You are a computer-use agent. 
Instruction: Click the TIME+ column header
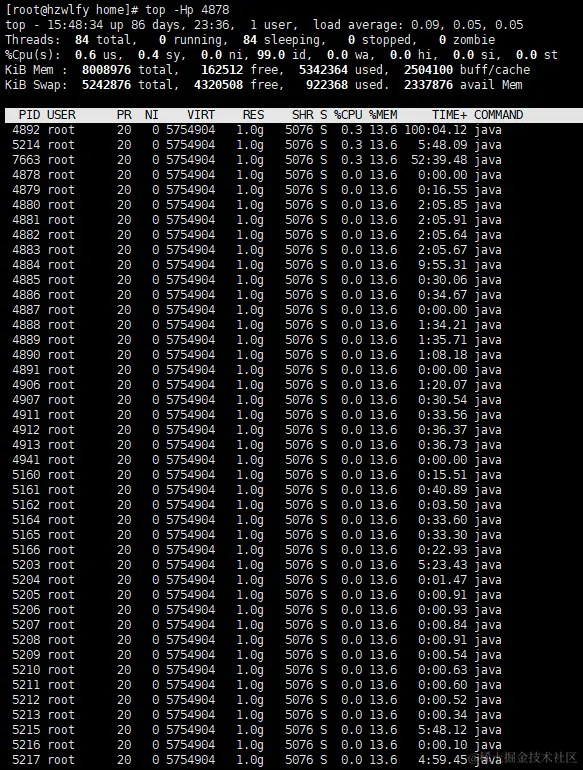pos(449,115)
